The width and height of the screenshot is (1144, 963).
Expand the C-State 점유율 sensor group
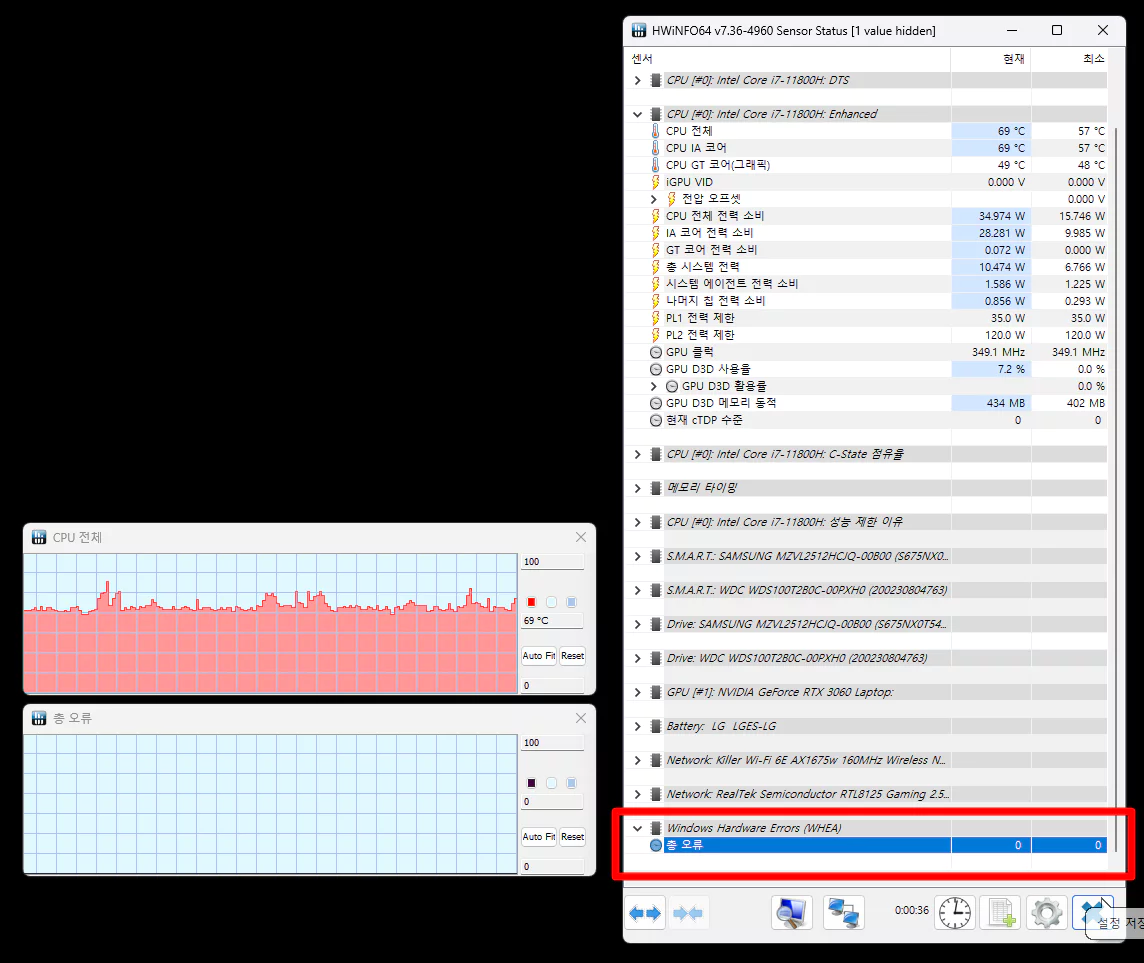click(638, 455)
